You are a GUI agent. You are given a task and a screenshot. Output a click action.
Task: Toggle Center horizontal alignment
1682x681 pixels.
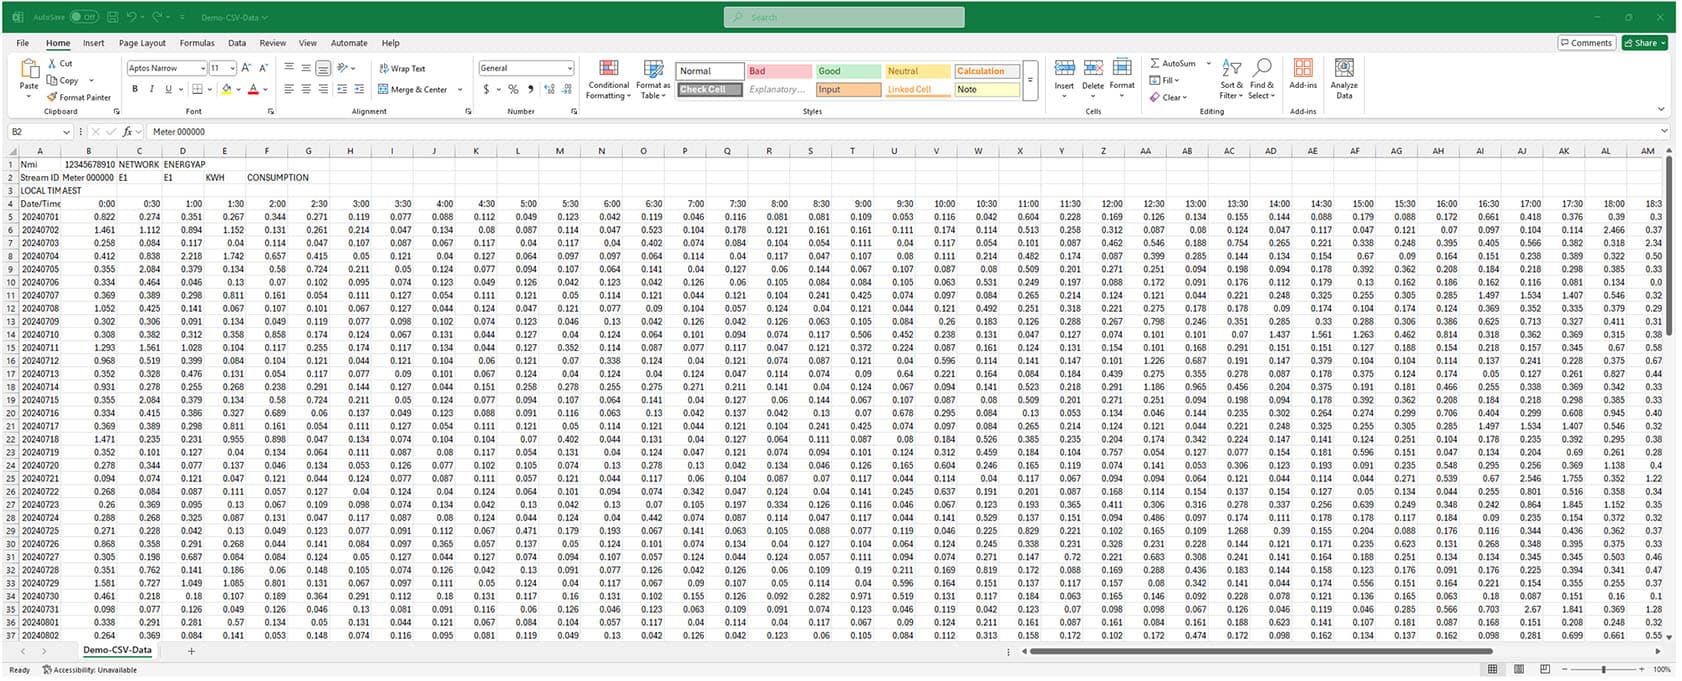coord(305,89)
